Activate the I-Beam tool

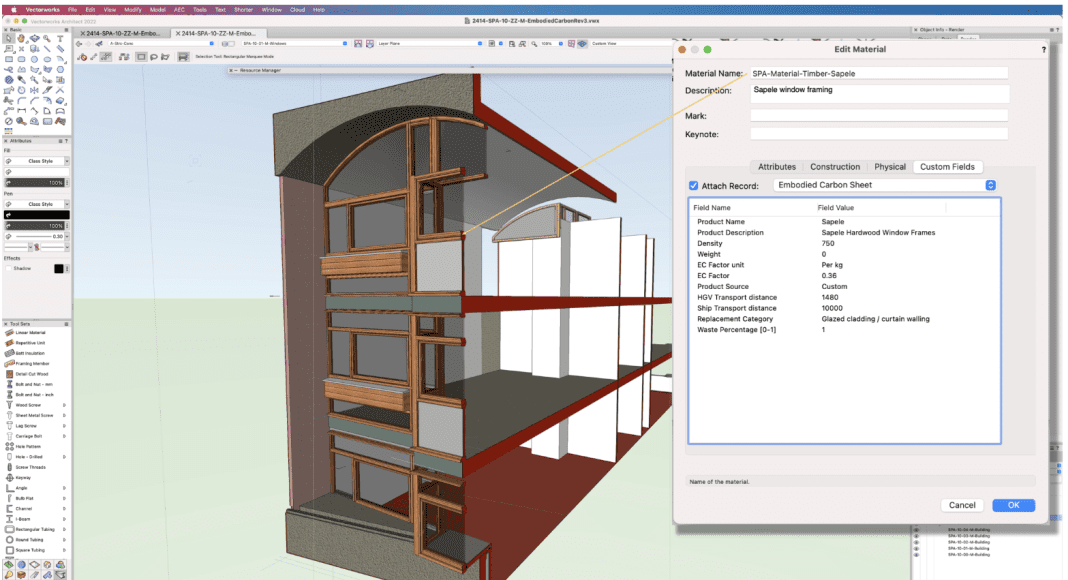click(x=23, y=520)
